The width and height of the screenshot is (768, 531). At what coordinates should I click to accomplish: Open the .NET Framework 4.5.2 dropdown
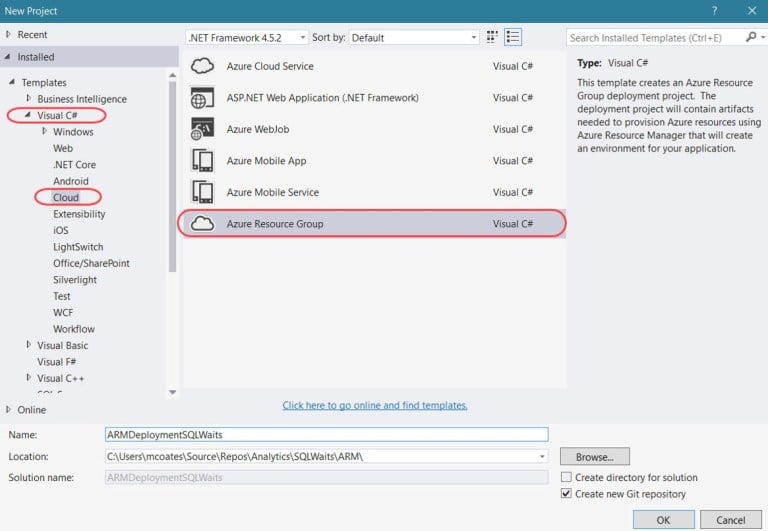[247, 37]
